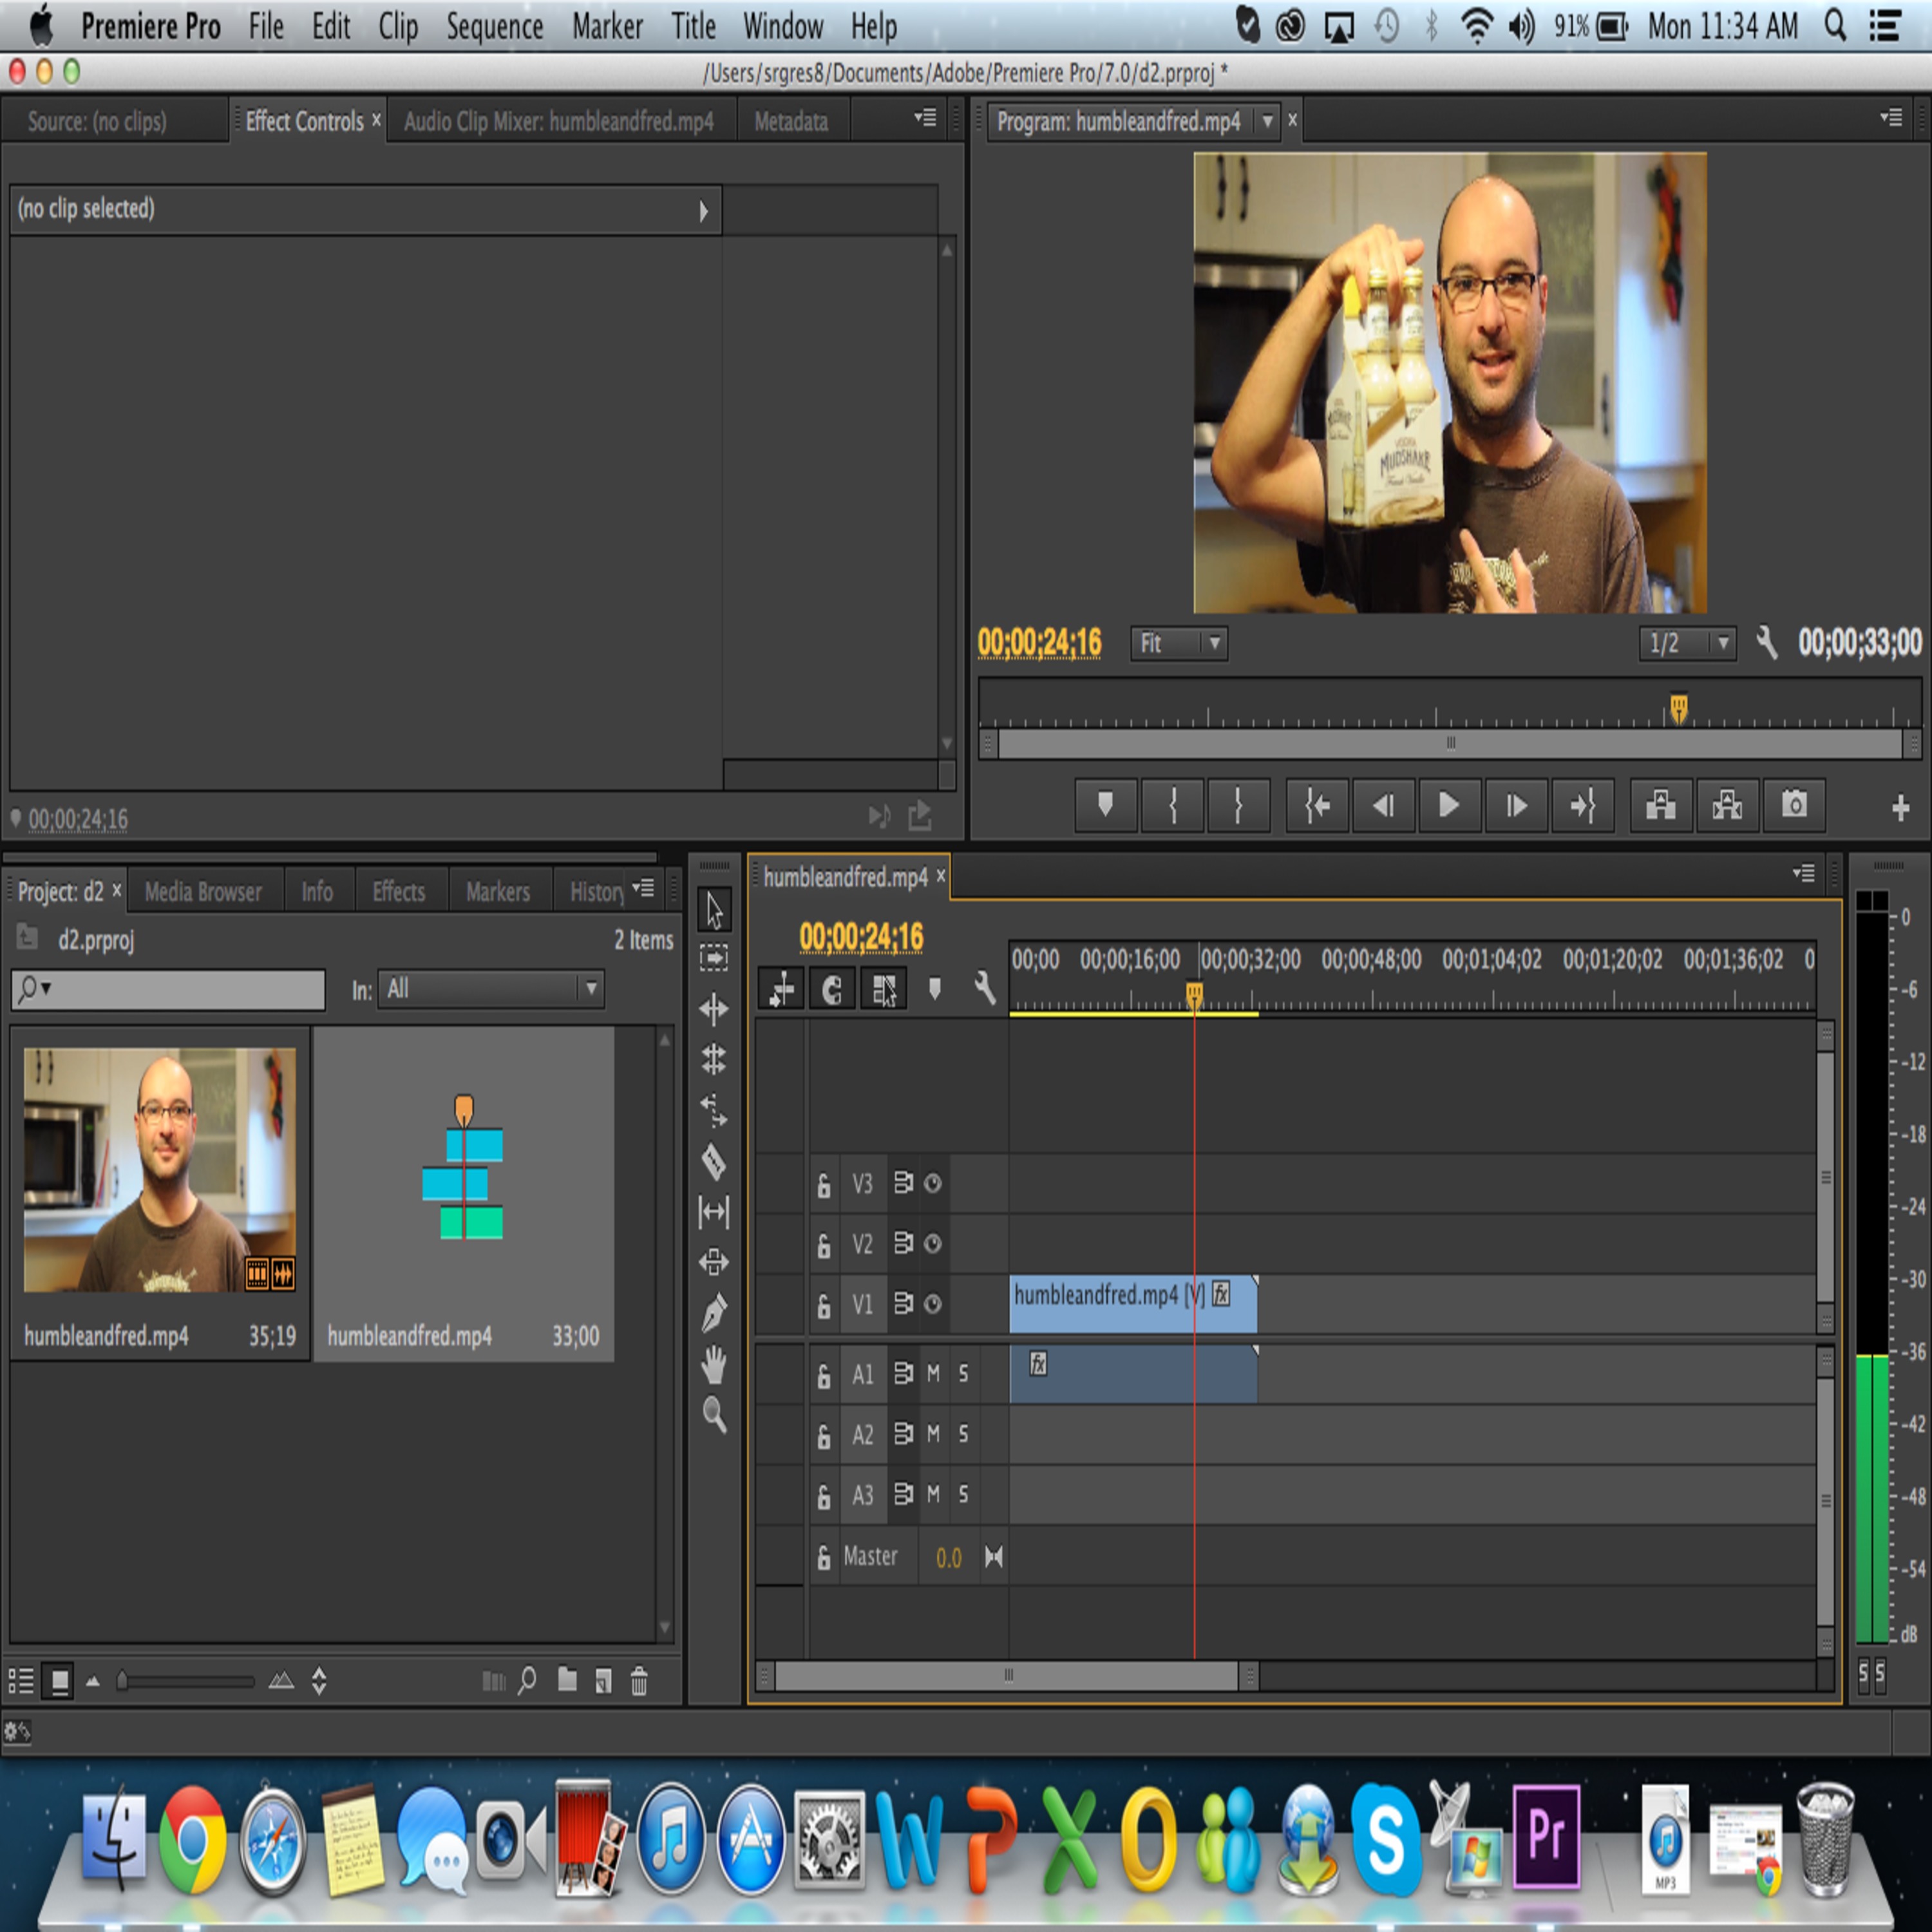Select humbleandfred.mp4 clip thumbnail in project
The height and width of the screenshot is (1932, 1932).
tap(159, 1169)
